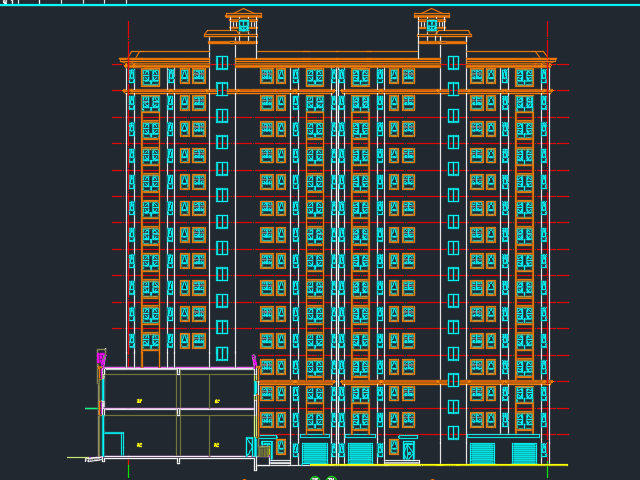
Task: Click the yellow ground line under the building
Action: pos(440,465)
